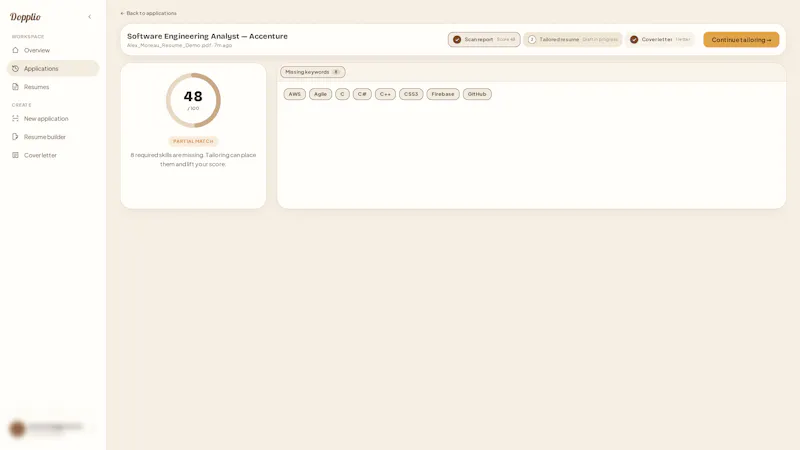Select the Agile keyword chip
The width and height of the screenshot is (800, 450).
[x=320, y=94]
